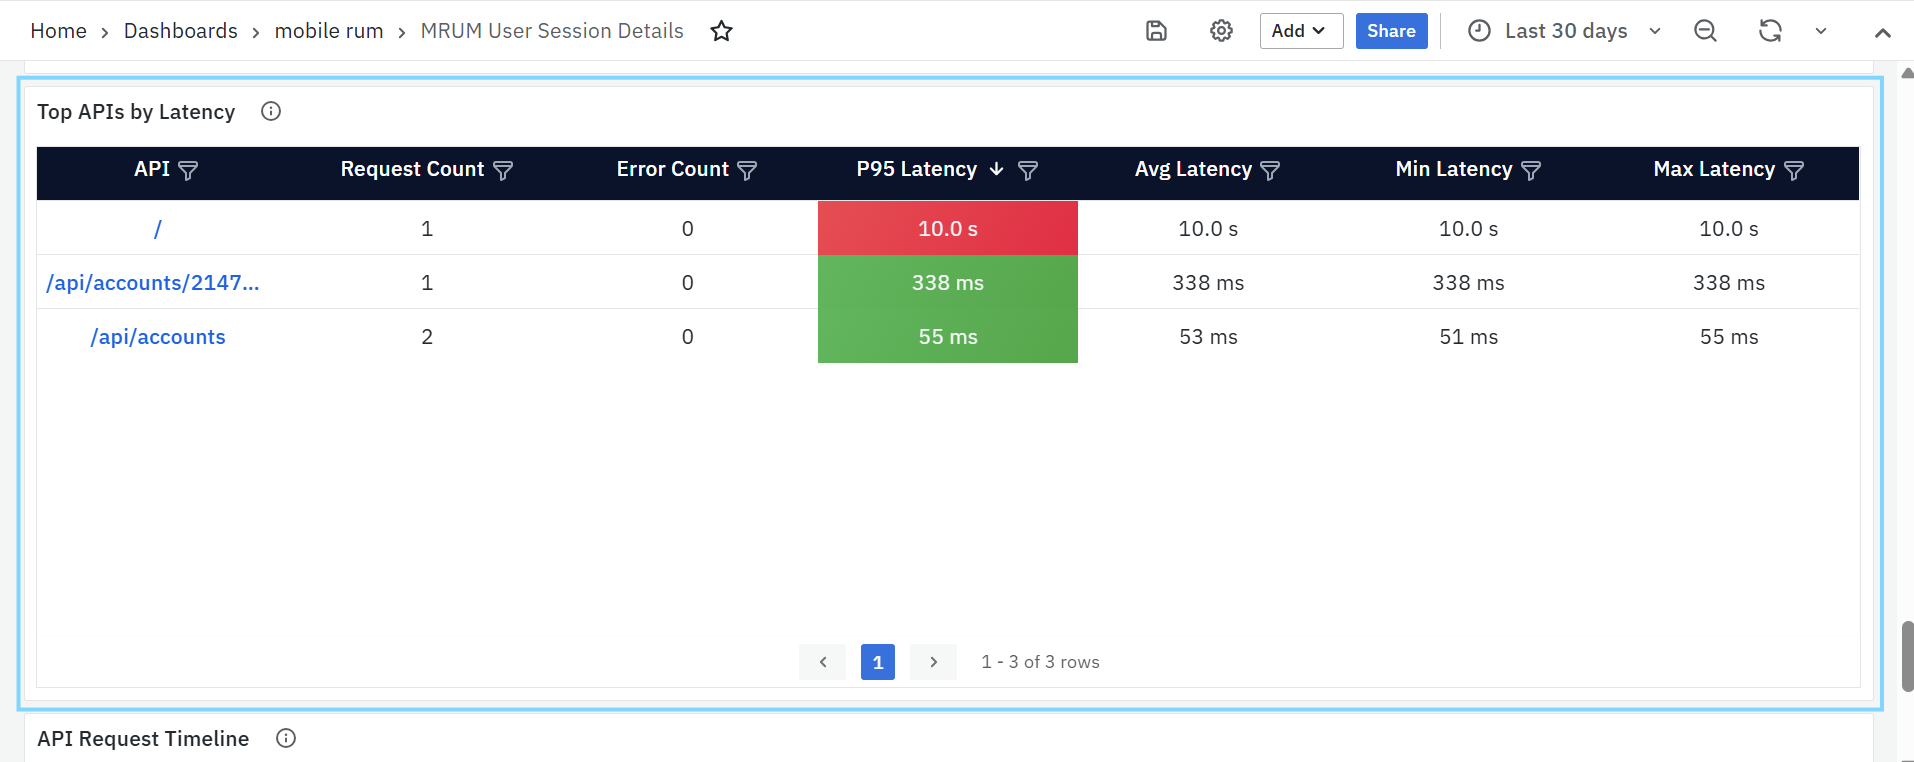Viewport: 1914px width, 762px height.
Task: Star the MRUM User Session Details dashboard
Action: click(721, 31)
